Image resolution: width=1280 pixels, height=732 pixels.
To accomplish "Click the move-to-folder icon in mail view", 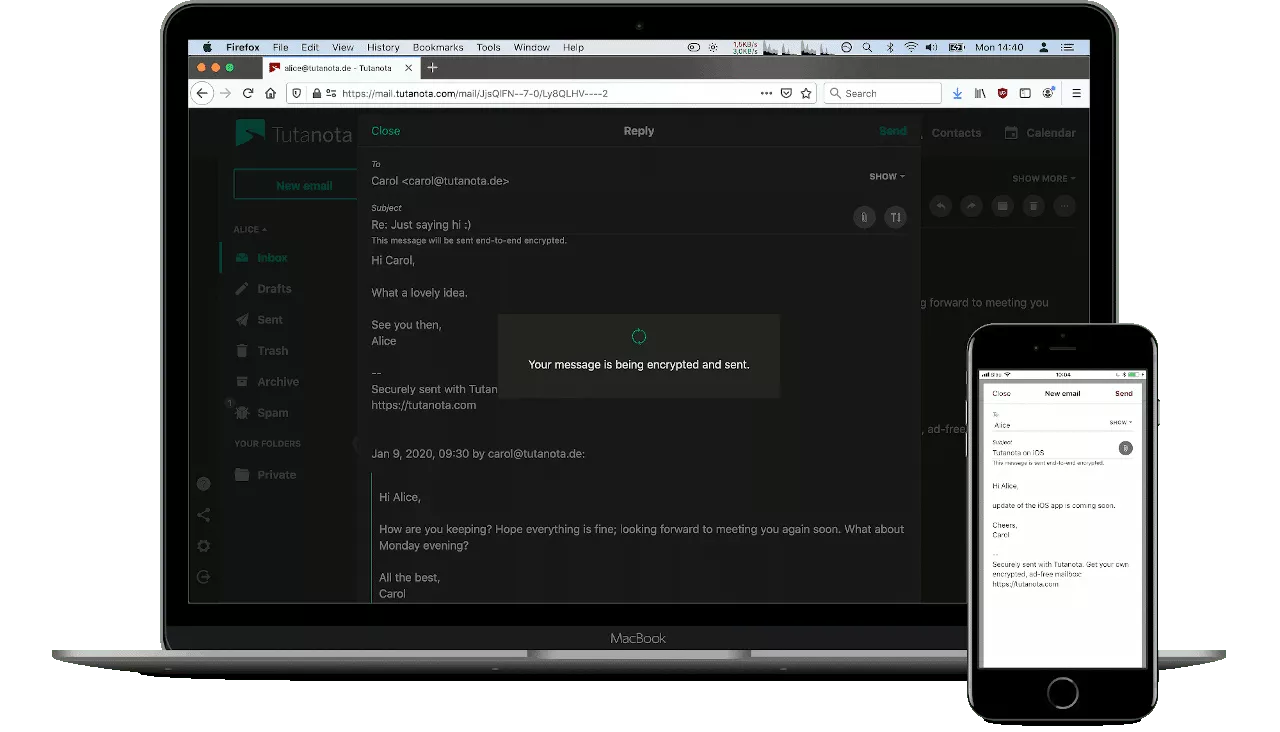I will 1002,206.
